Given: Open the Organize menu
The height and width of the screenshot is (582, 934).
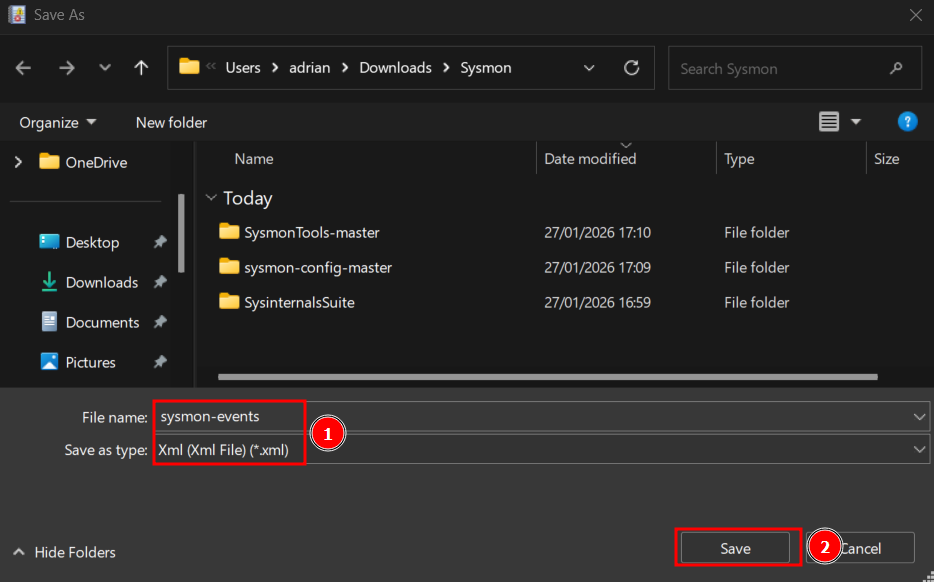Looking at the screenshot, I should pos(58,122).
